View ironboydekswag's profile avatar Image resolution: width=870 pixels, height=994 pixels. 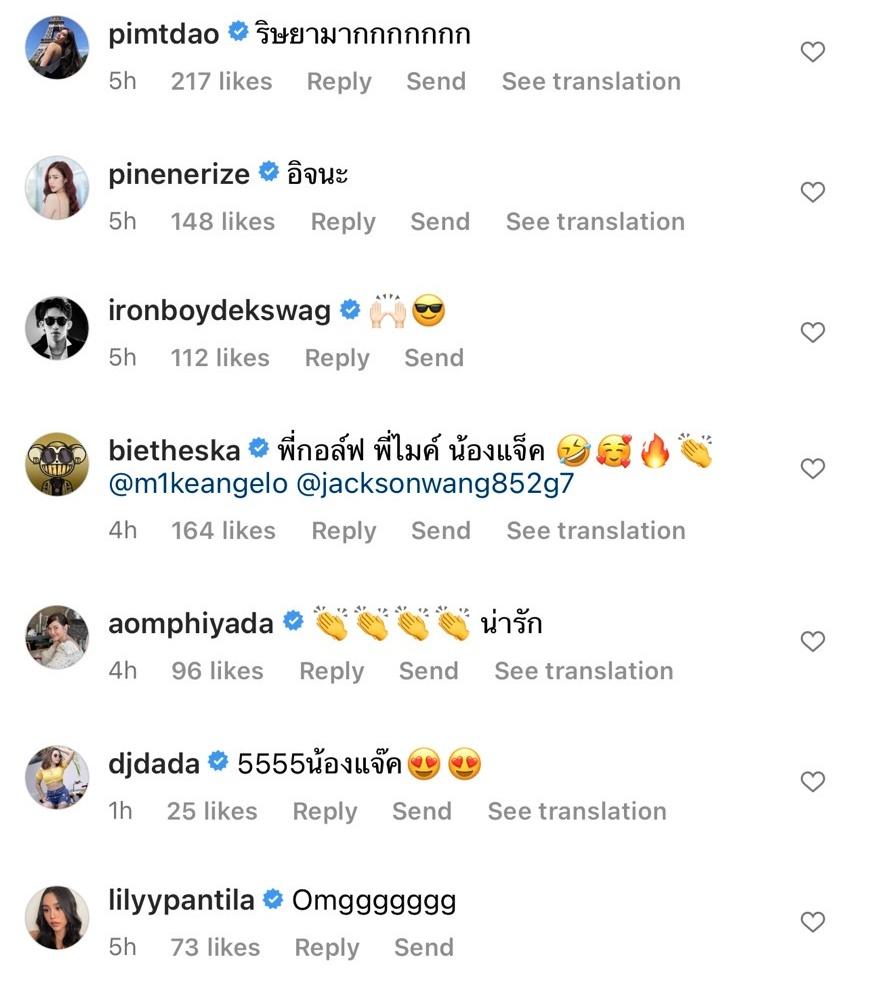pos(57,327)
